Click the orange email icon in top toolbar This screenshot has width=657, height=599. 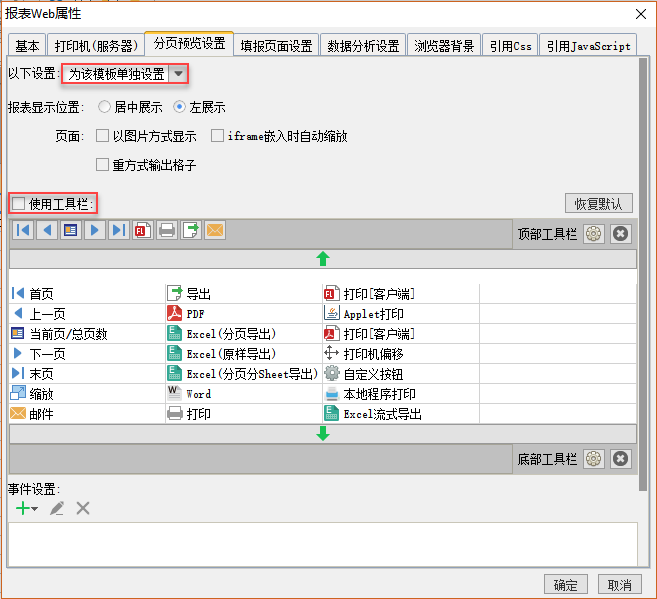[215, 230]
